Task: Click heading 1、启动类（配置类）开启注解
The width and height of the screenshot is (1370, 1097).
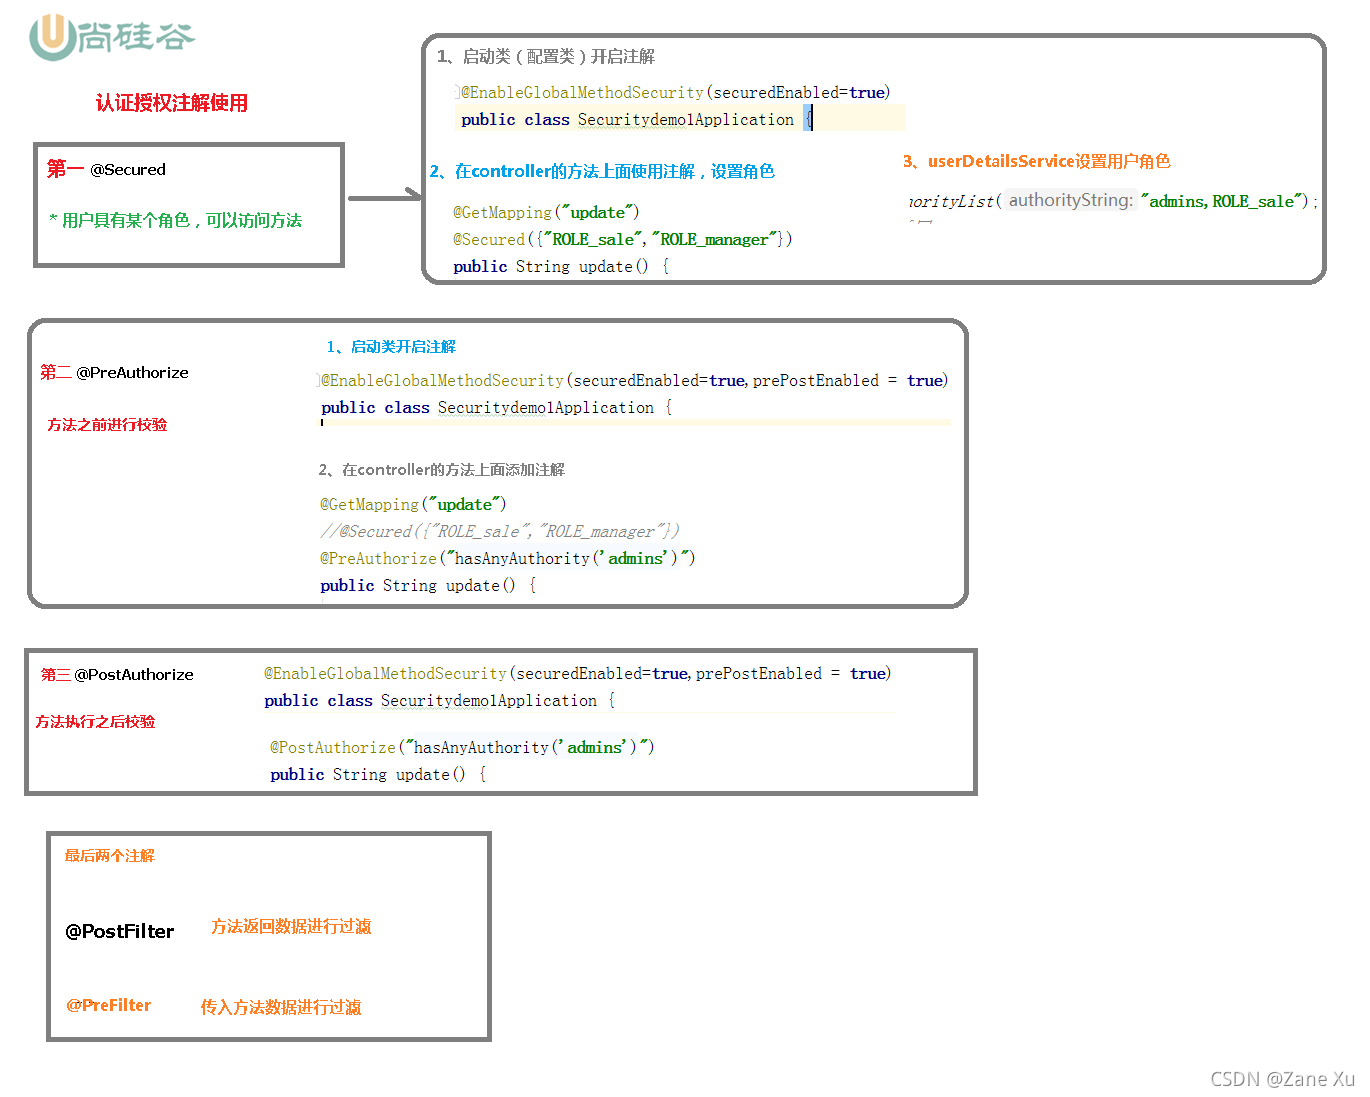Action: (546, 57)
